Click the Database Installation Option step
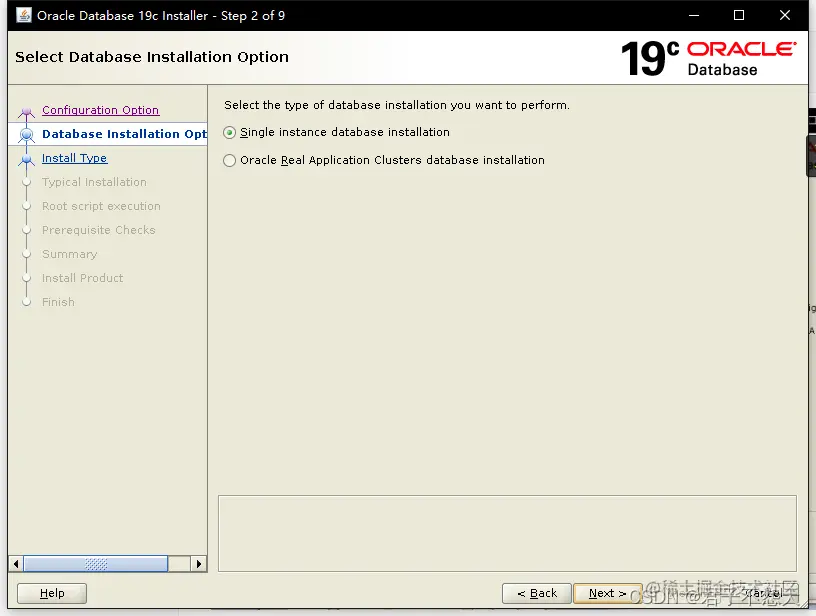 [124, 134]
